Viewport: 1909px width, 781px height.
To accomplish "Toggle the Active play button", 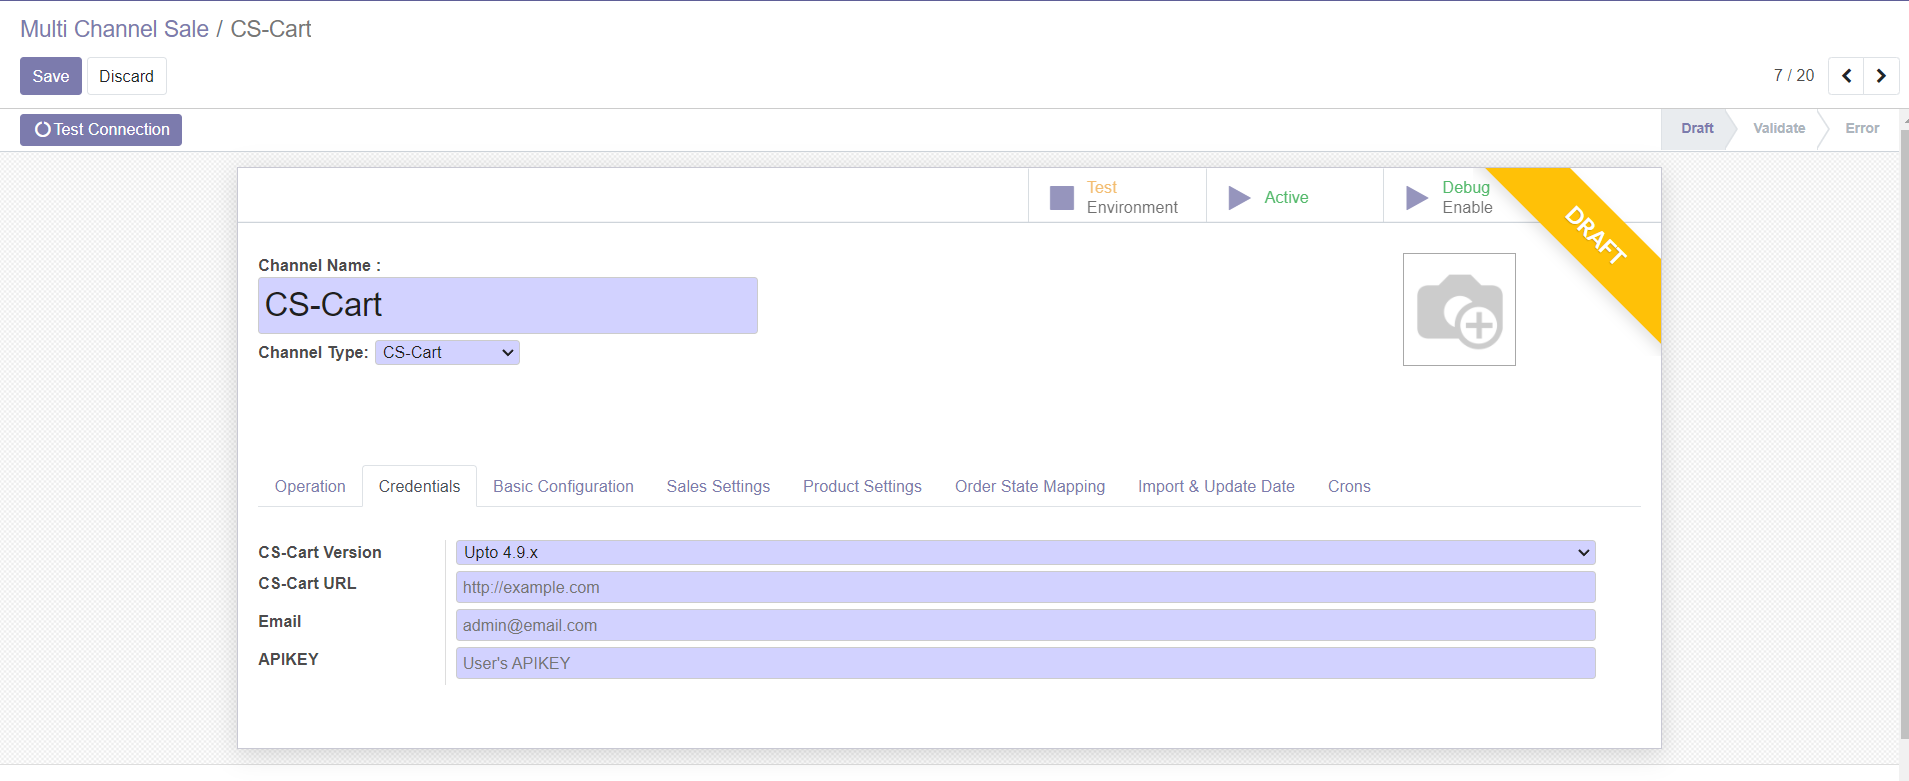I will point(1240,198).
